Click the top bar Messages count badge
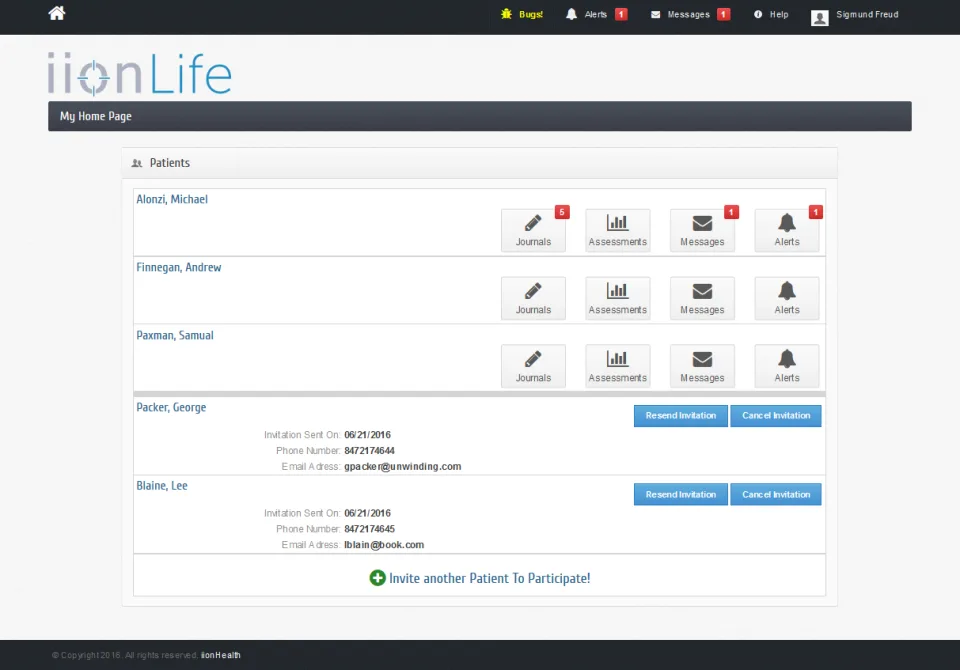960x670 pixels. (723, 14)
